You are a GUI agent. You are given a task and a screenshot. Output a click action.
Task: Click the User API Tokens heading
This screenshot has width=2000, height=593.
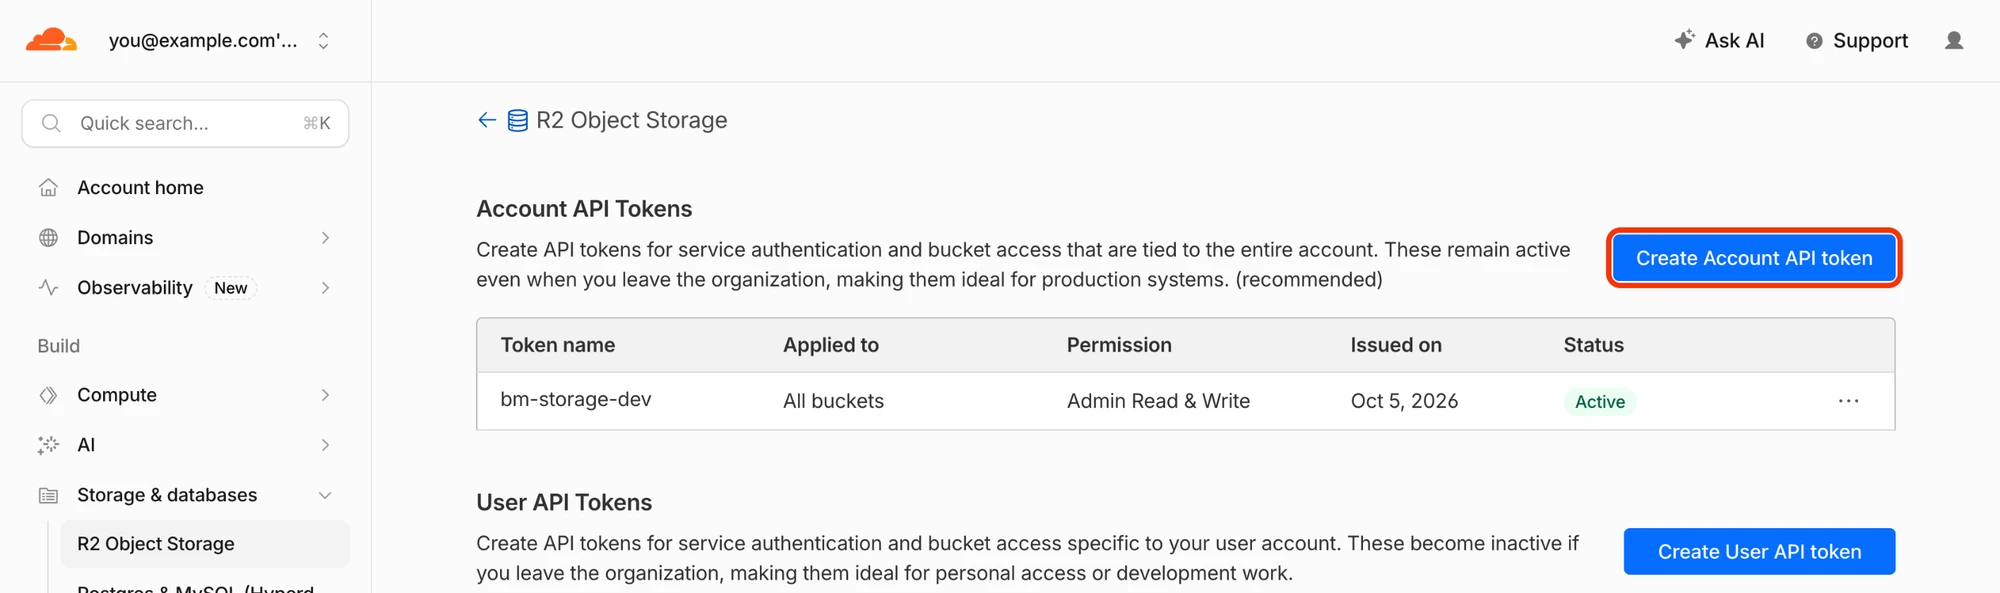click(564, 502)
